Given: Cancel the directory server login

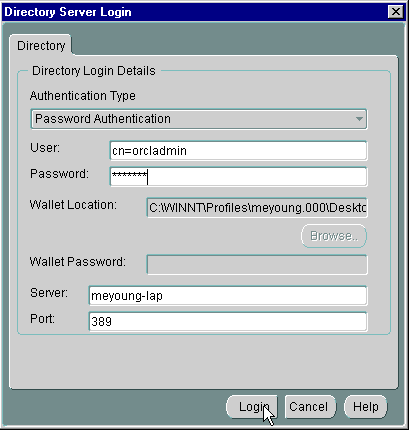Looking at the screenshot, I should coord(309,407).
